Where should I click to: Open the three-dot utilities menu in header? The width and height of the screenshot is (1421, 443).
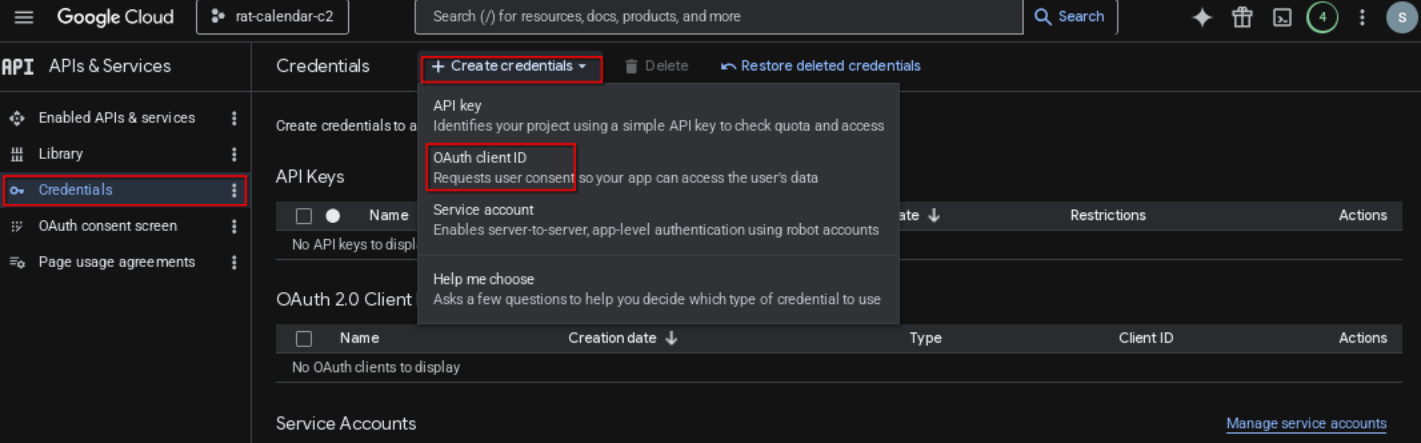pyautogui.click(x=1362, y=17)
